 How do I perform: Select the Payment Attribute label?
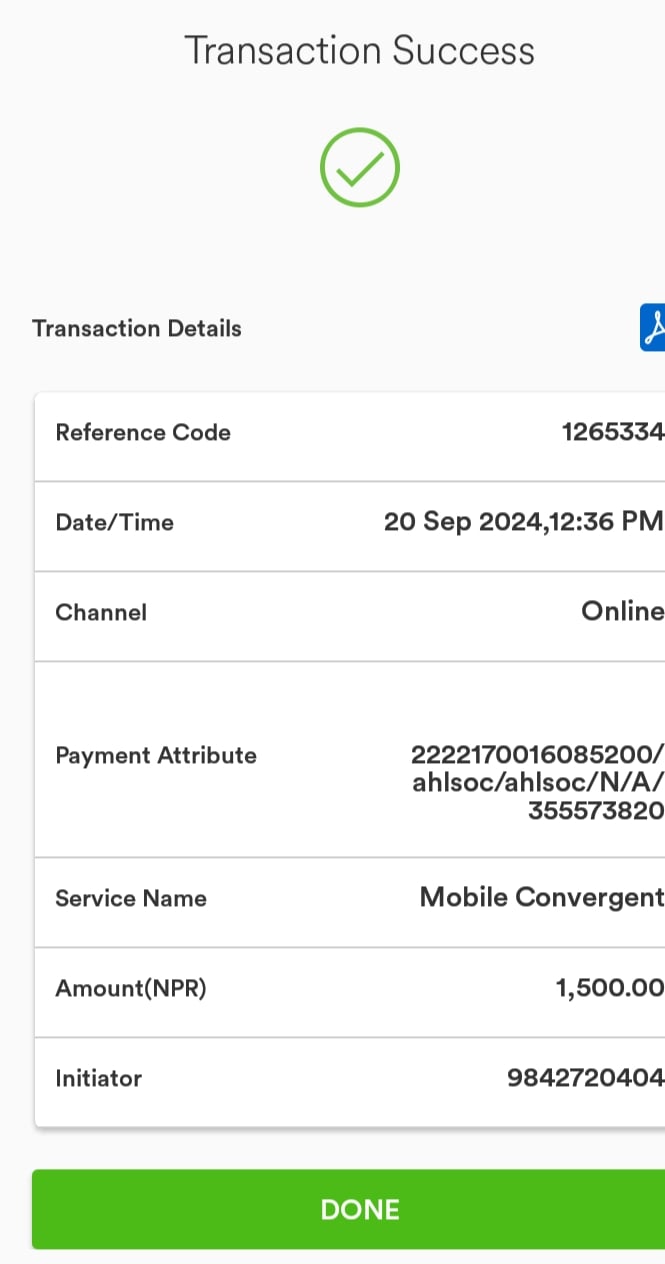(x=156, y=755)
